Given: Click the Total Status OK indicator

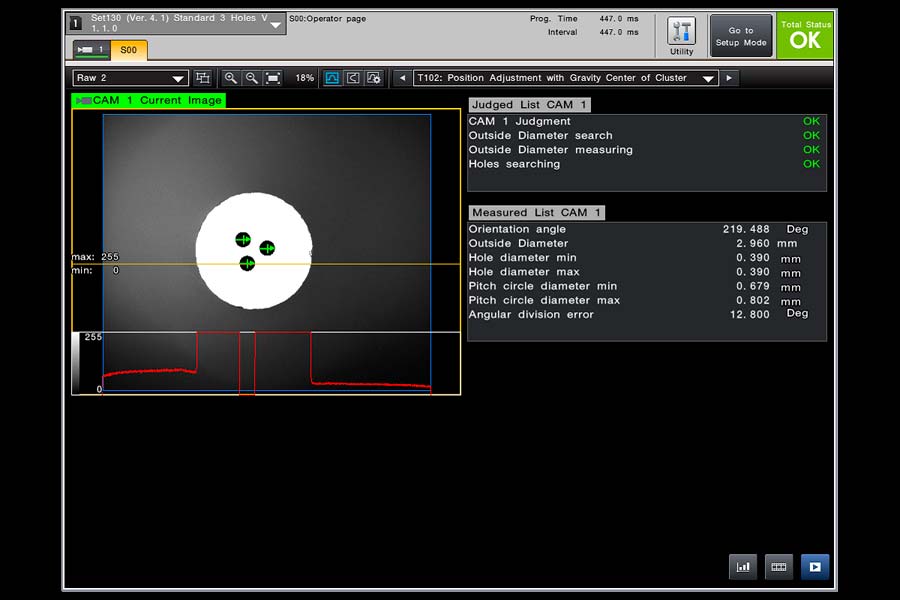Looking at the screenshot, I should [x=805, y=36].
